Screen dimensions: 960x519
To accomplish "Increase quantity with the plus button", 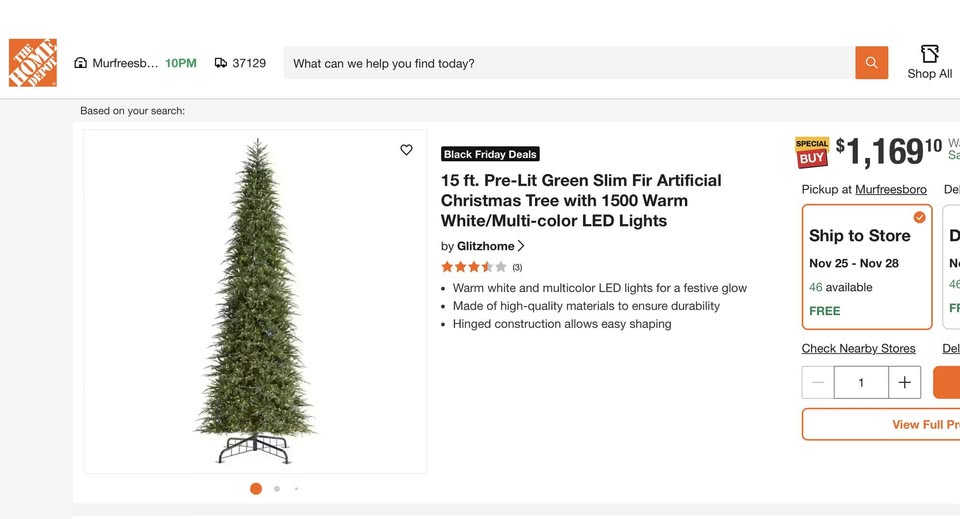I will pyautogui.click(x=904, y=382).
